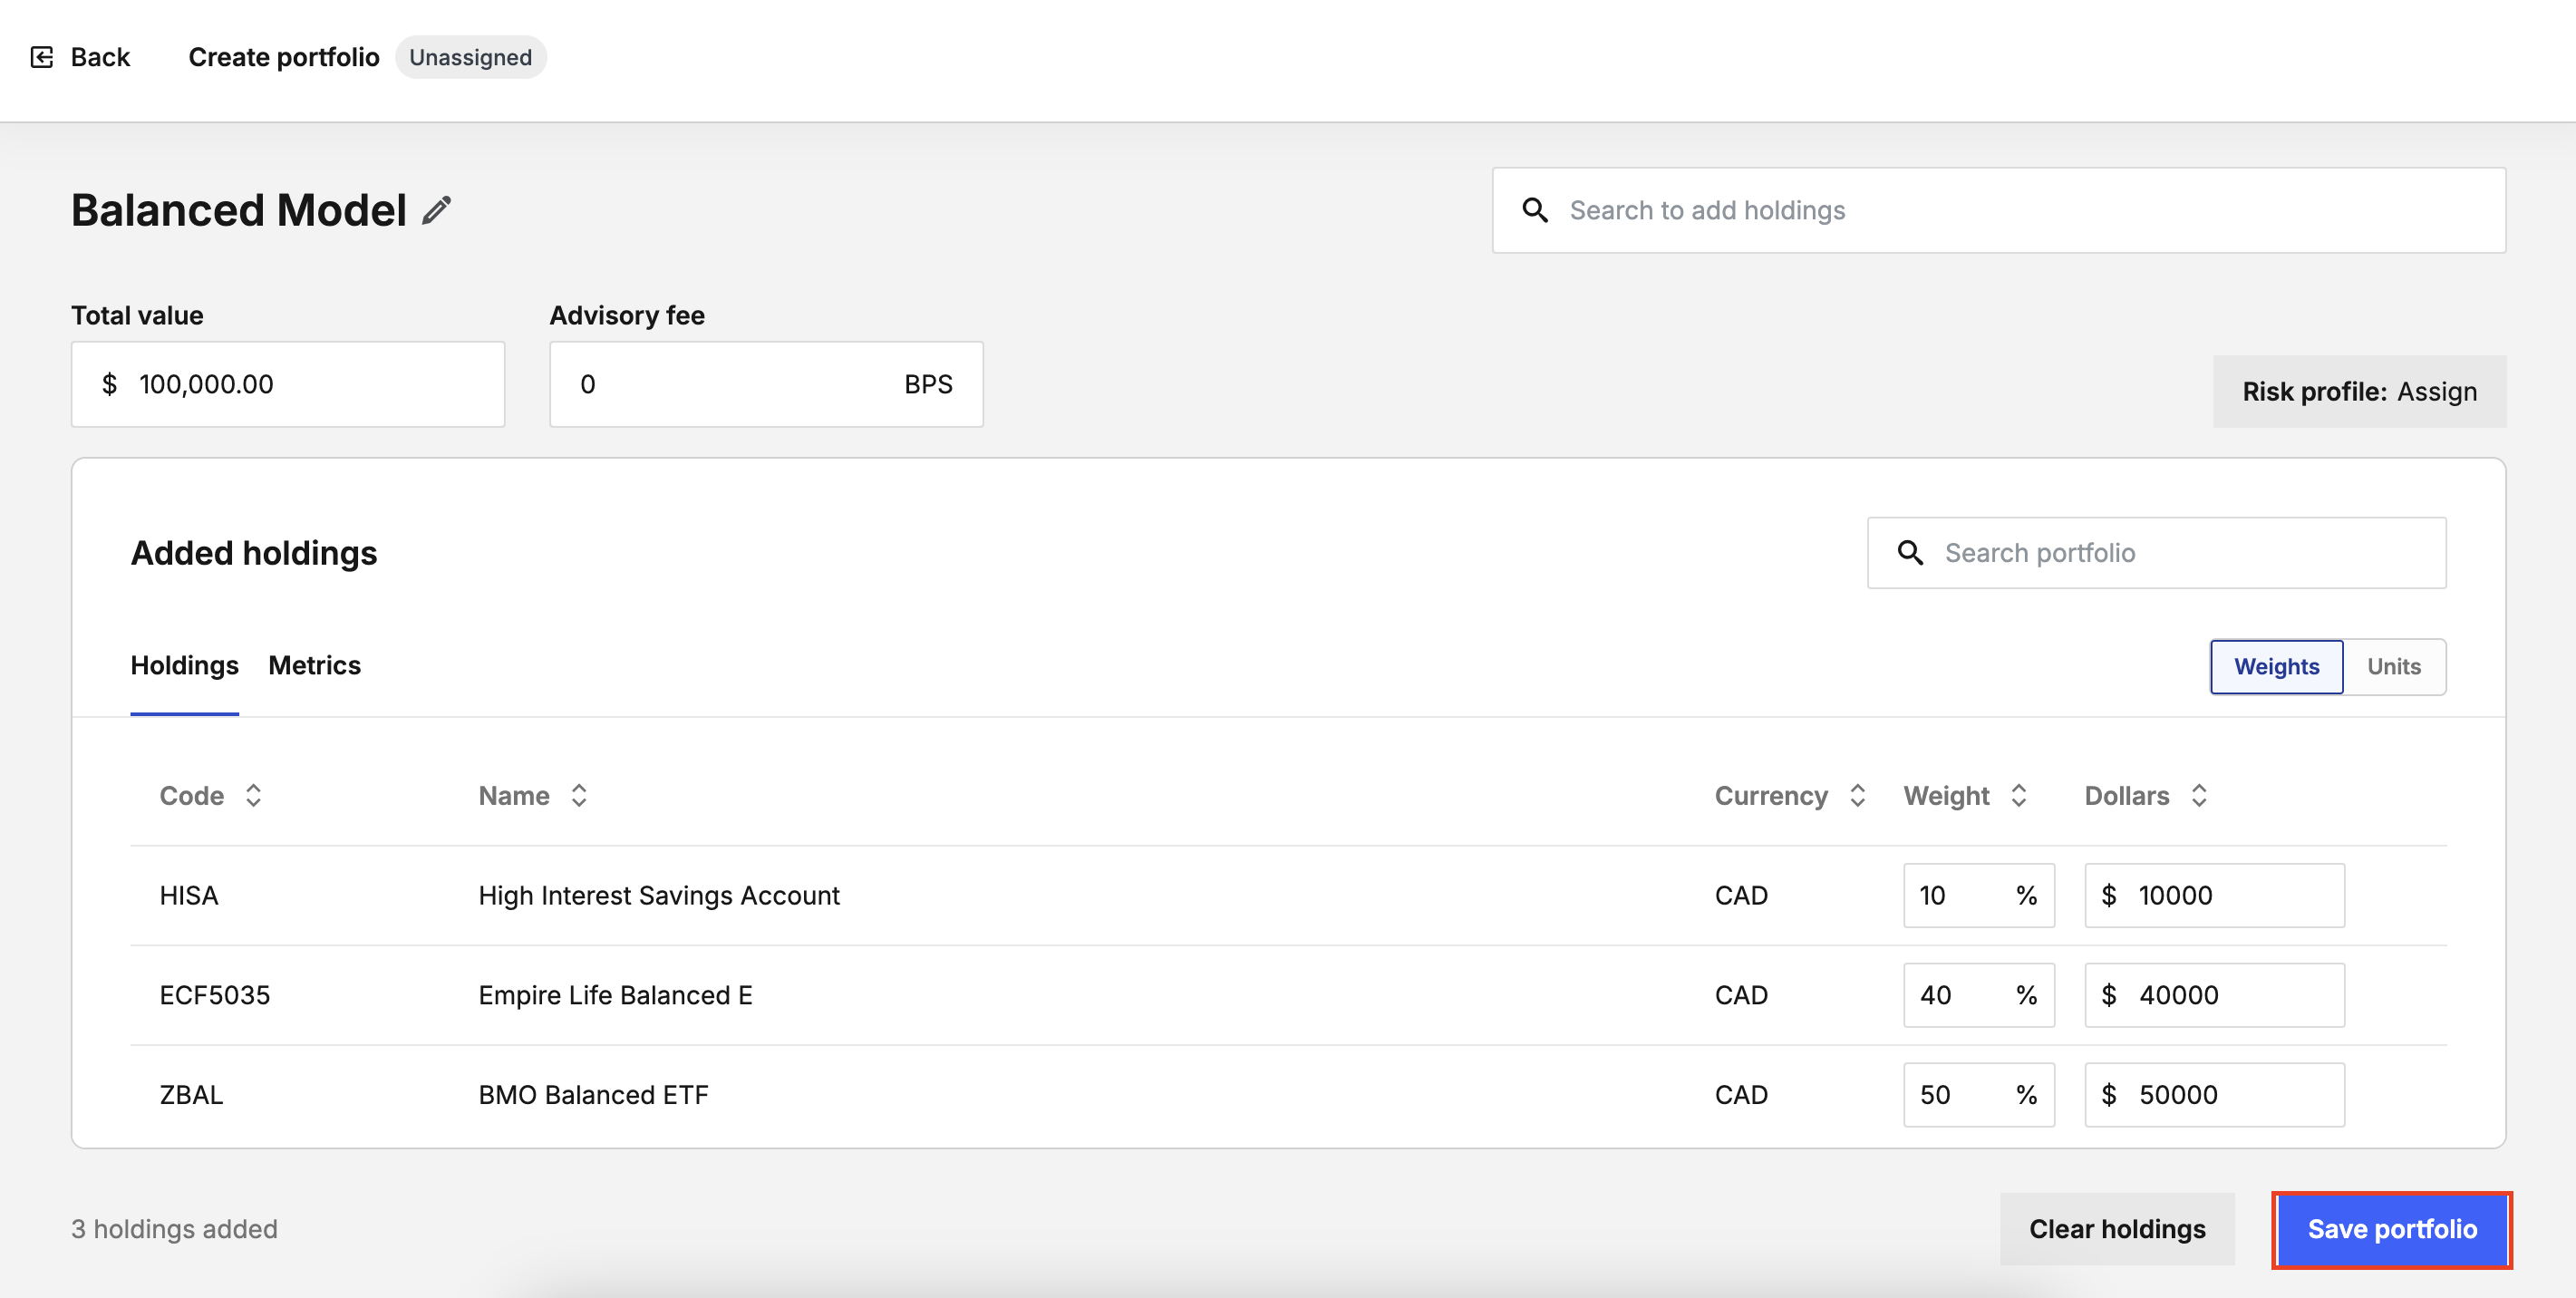Select the ECF5035 code cell

[x=215, y=996]
